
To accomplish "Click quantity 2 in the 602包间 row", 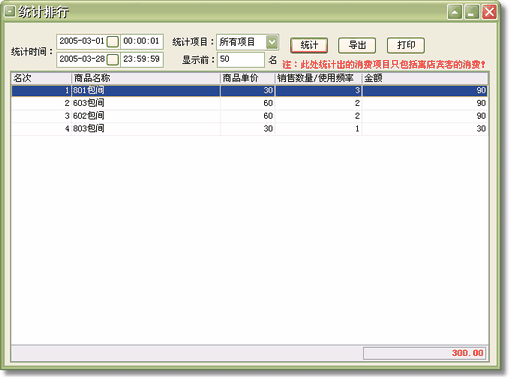I will (x=357, y=116).
